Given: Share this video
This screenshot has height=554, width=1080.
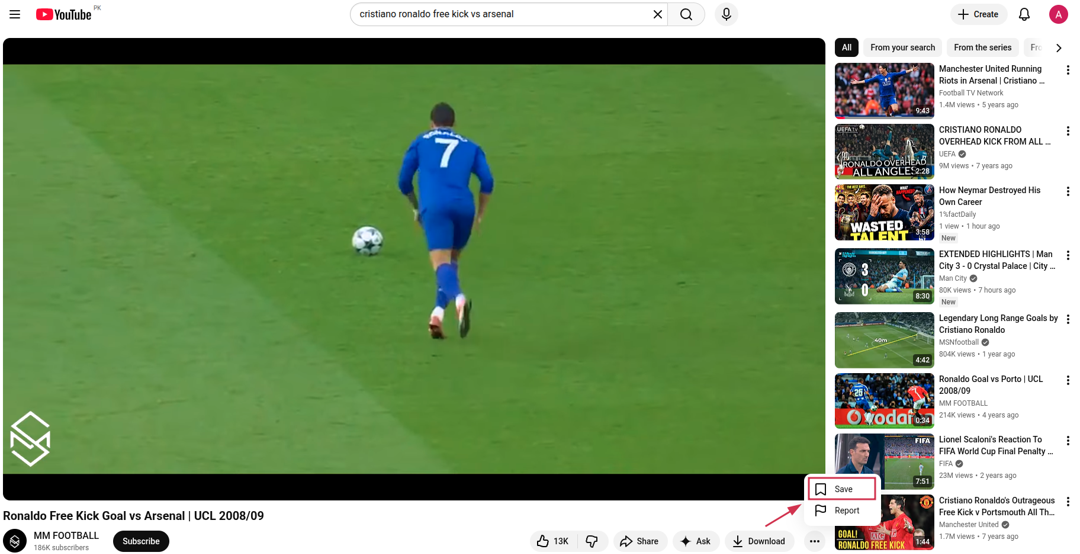Looking at the screenshot, I should [x=639, y=542].
